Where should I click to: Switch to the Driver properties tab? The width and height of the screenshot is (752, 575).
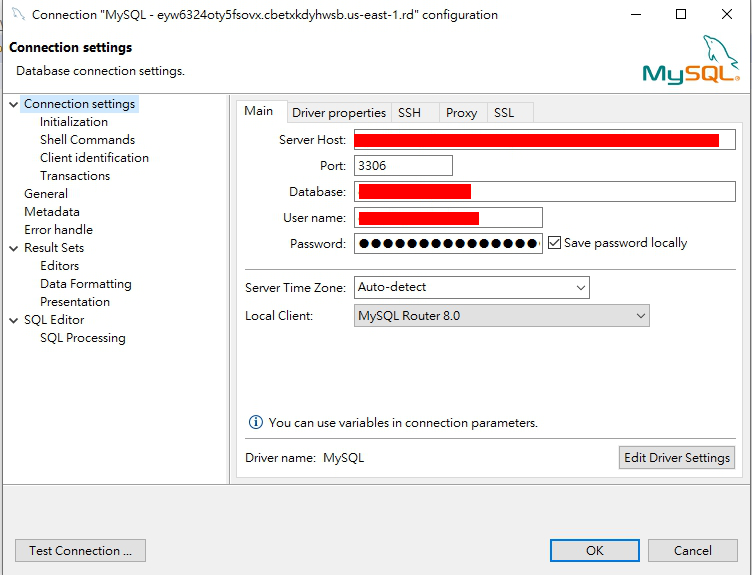[x=339, y=113]
